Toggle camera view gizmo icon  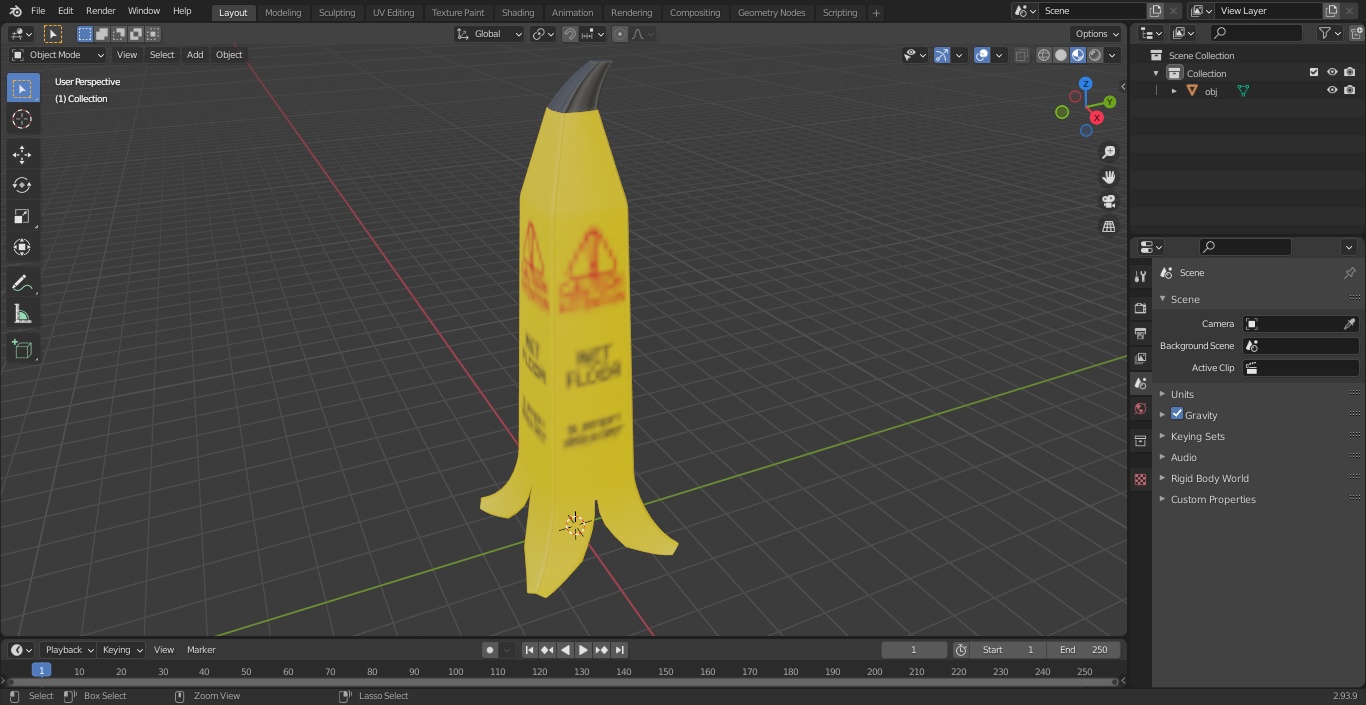(x=1108, y=202)
